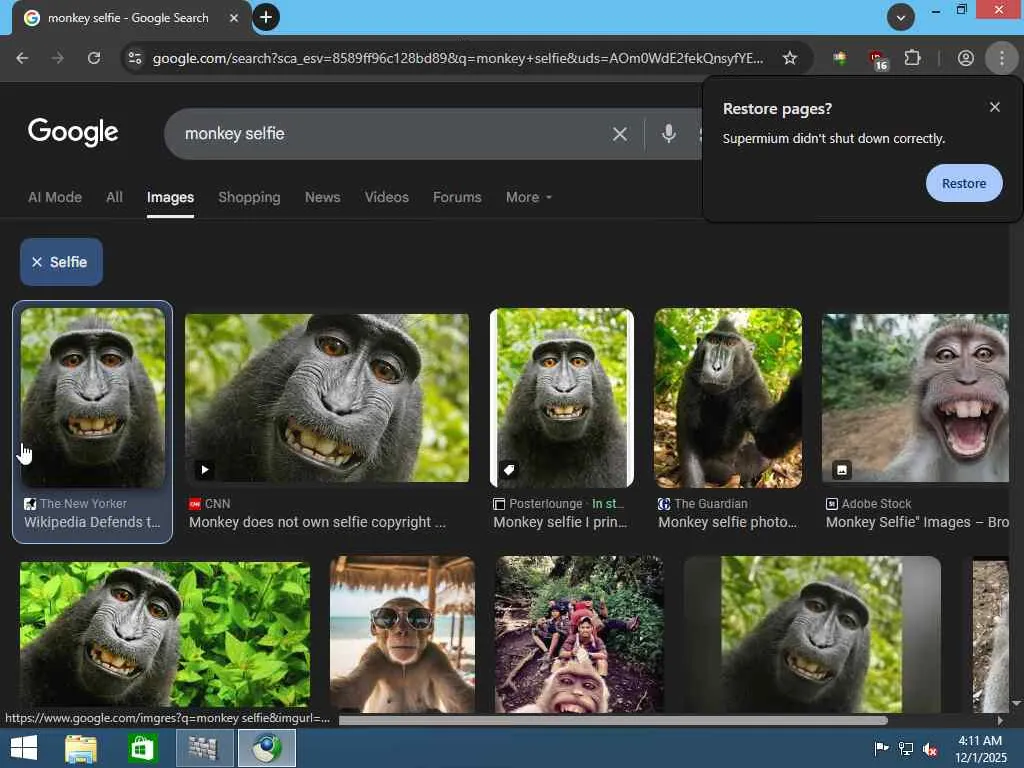Select the Images tab
Viewport: 1024px width, 768px height.
(170, 197)
